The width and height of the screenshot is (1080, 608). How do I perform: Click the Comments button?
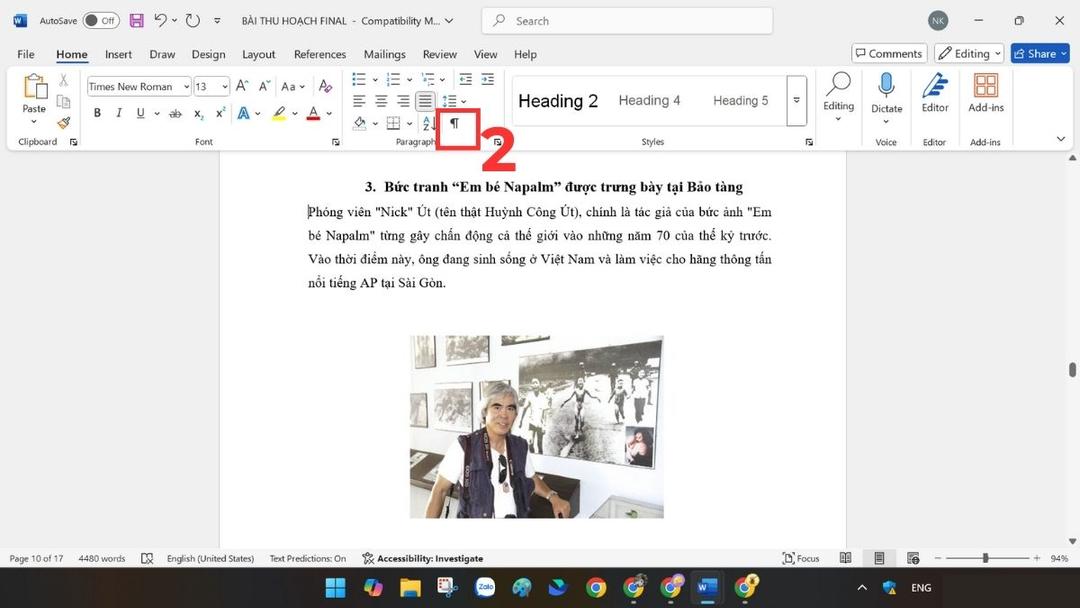tap(888, 53)
